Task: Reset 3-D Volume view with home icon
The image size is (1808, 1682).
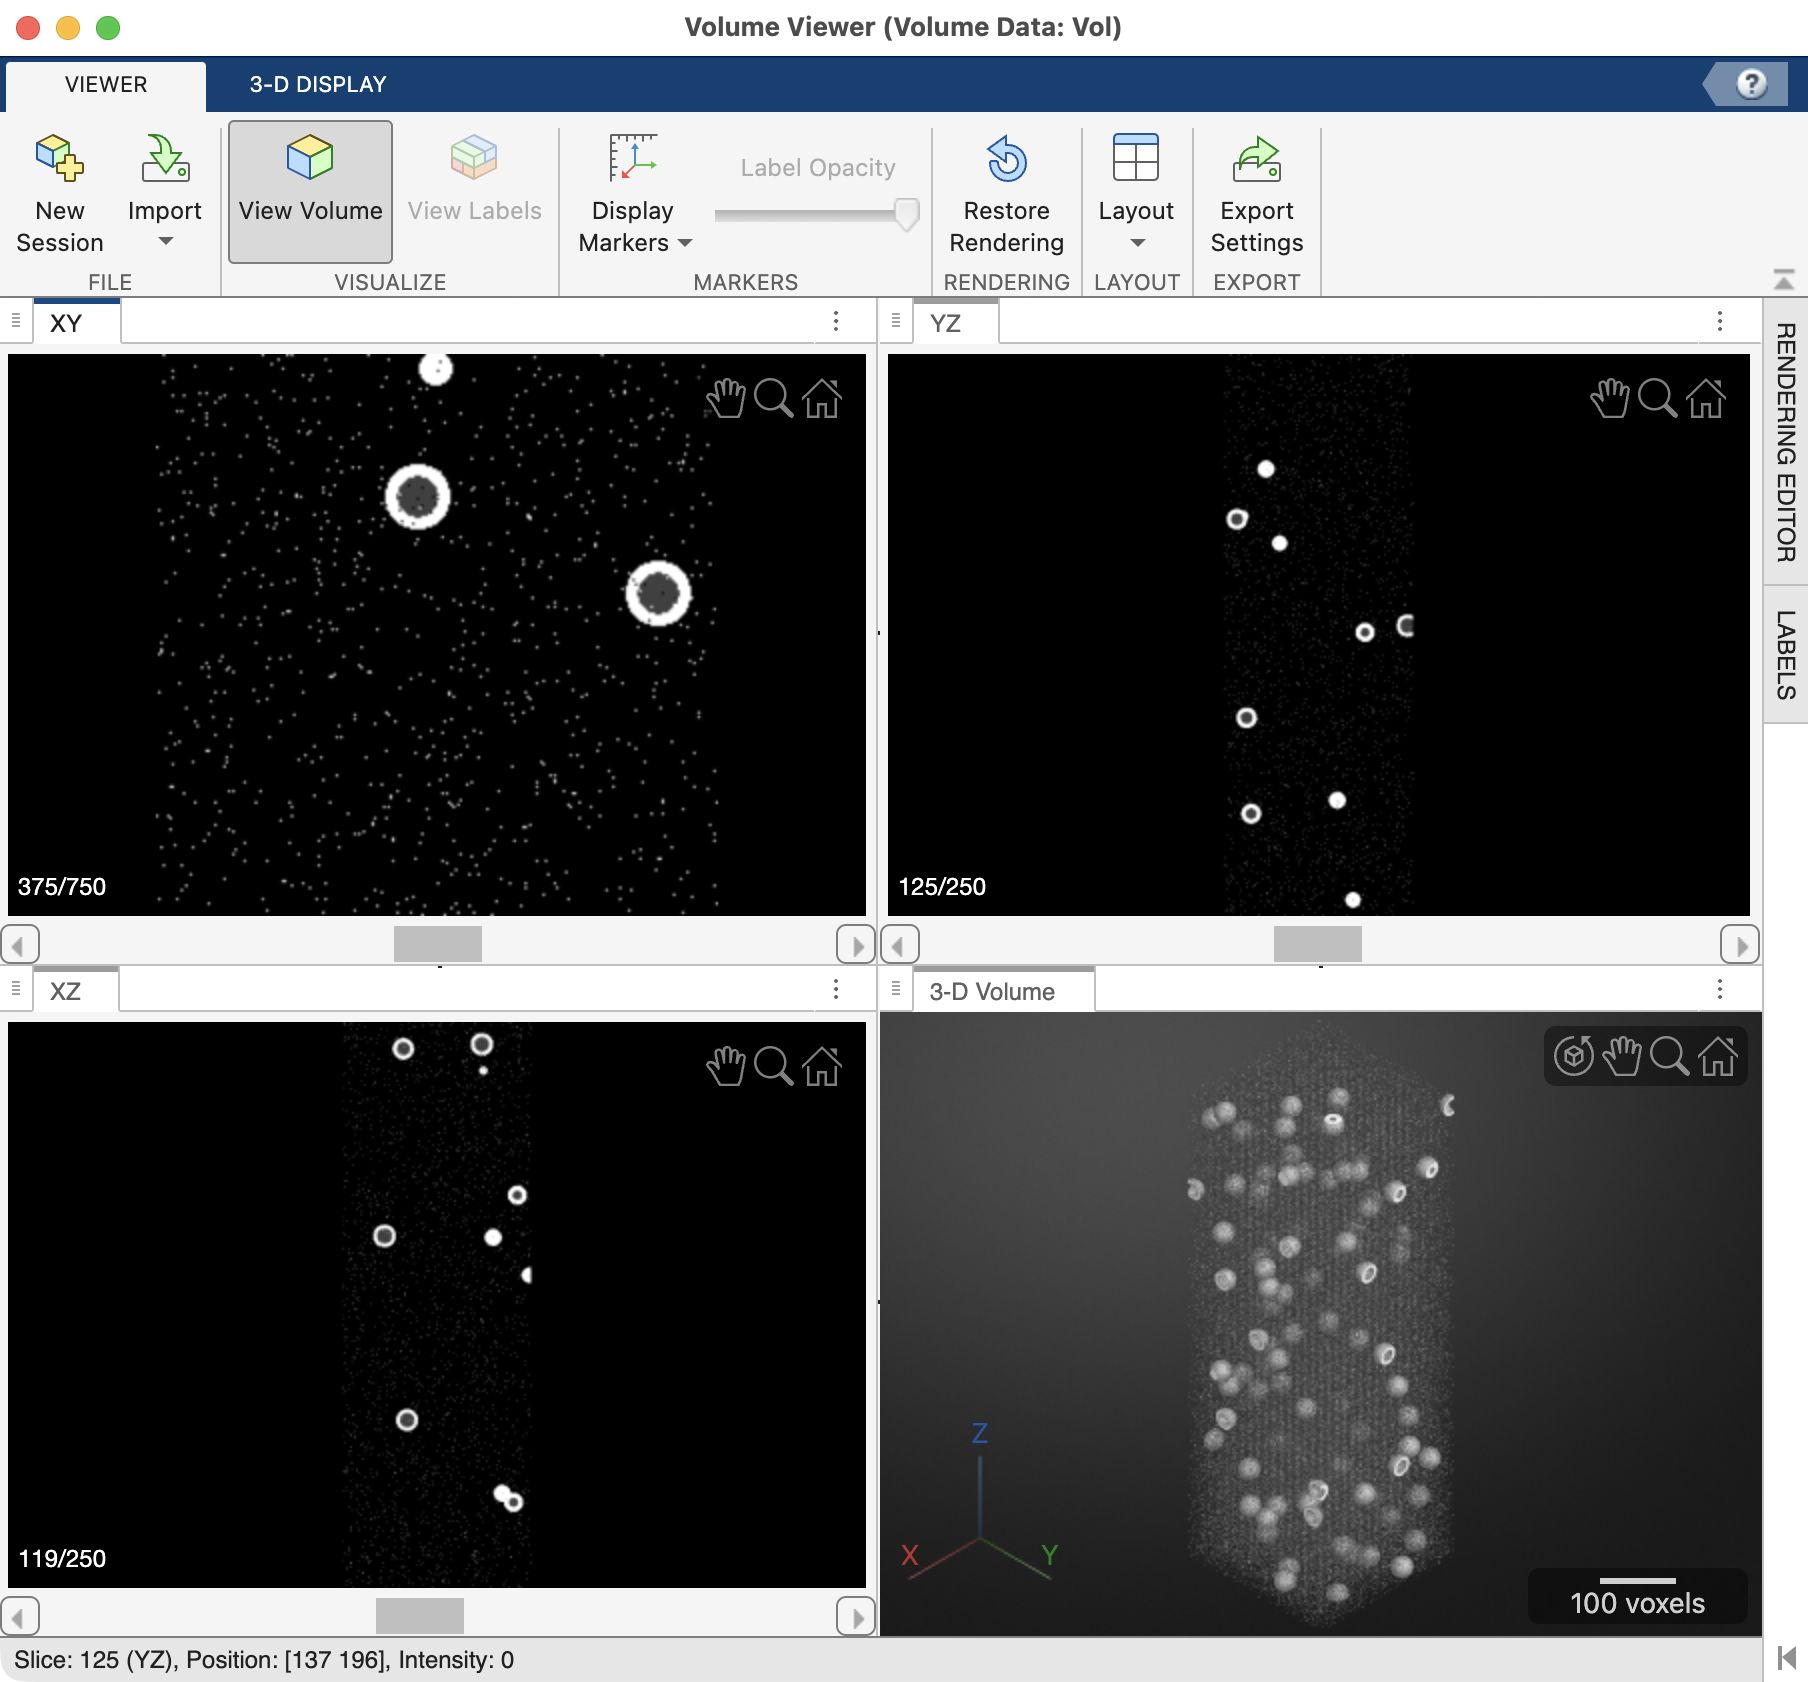Action: pyautogui.click(x=1718, y=1056)
